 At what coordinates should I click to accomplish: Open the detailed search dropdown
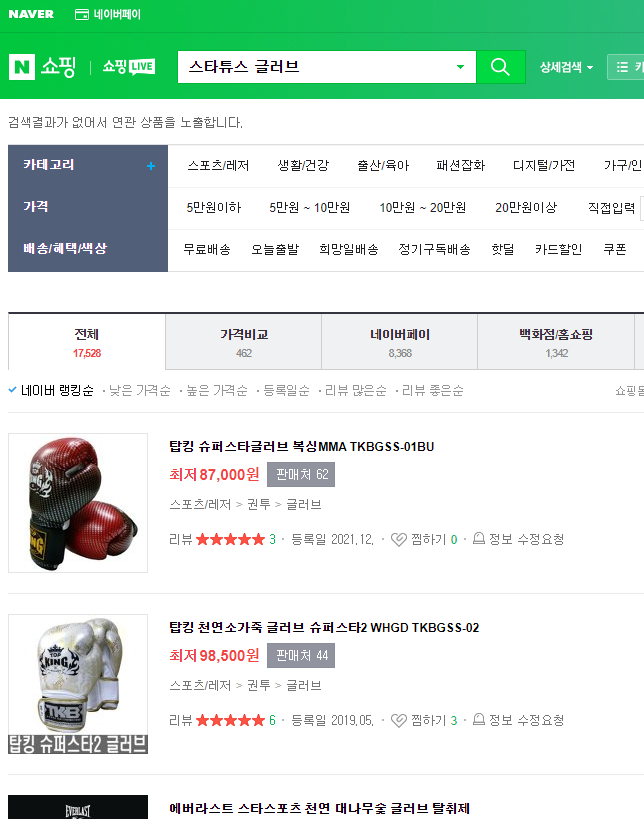coord(566,67)
